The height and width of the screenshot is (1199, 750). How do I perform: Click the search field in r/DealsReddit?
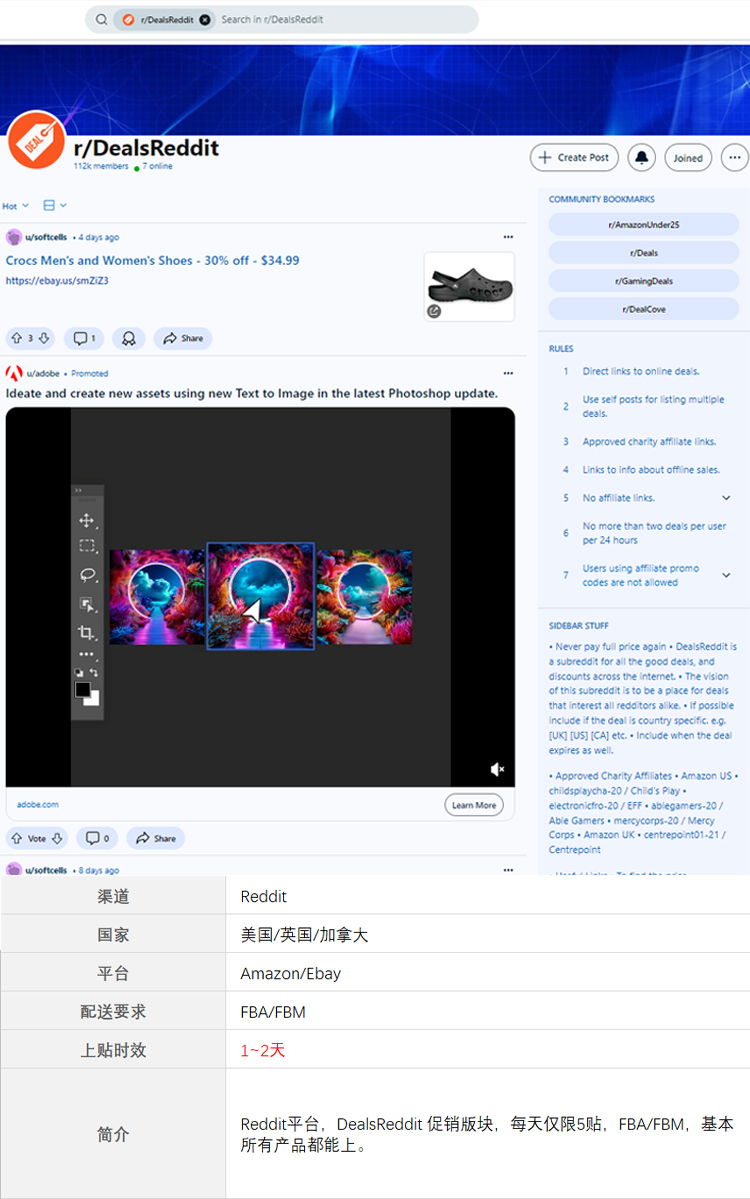click(340, 19)
